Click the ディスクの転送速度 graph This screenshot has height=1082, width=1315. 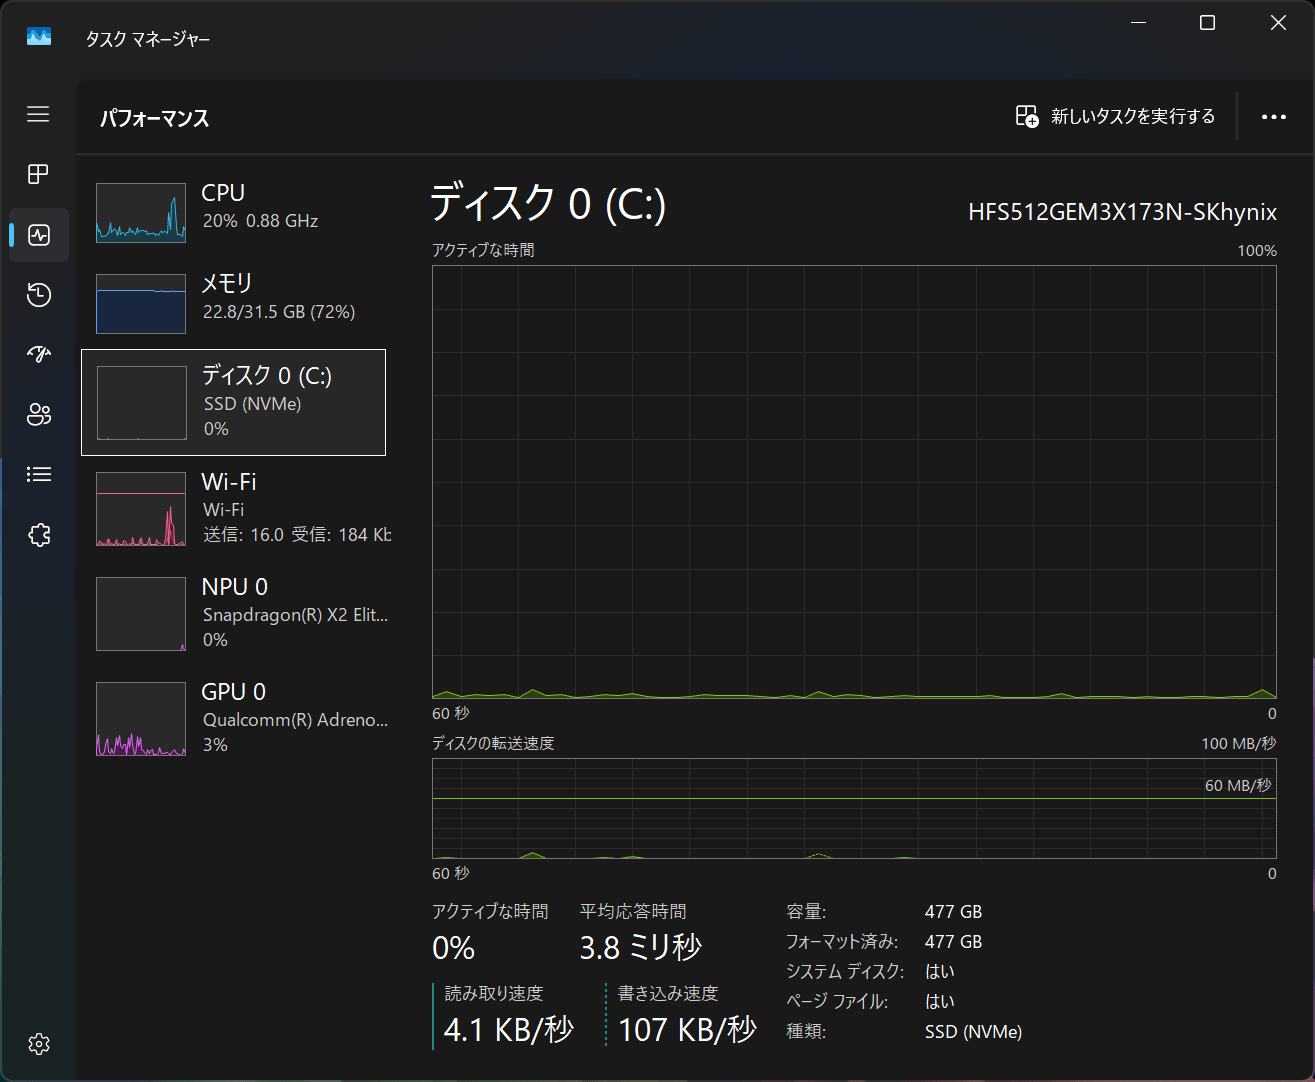pos(854,808)
